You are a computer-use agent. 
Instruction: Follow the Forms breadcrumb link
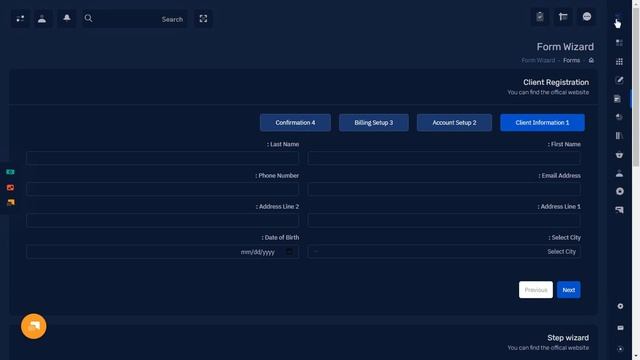point(571,60)
